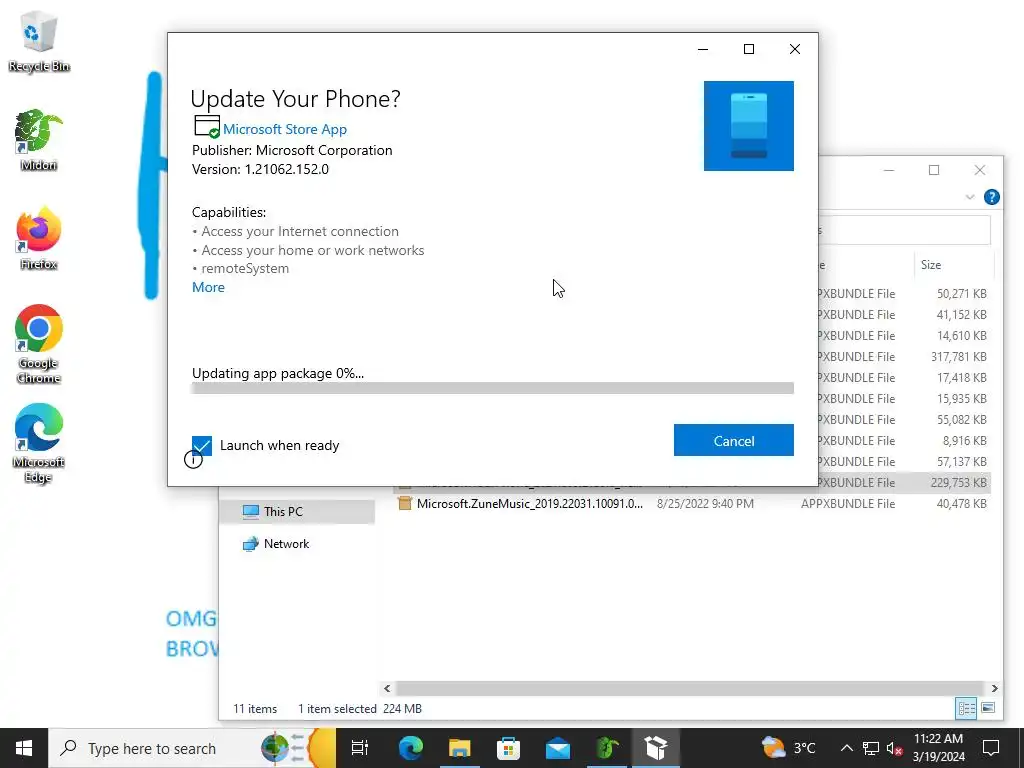This screenshot has height=768, width=1024.
Task: Cancel the Your Phone app update
Action: [x=733, y=441]
